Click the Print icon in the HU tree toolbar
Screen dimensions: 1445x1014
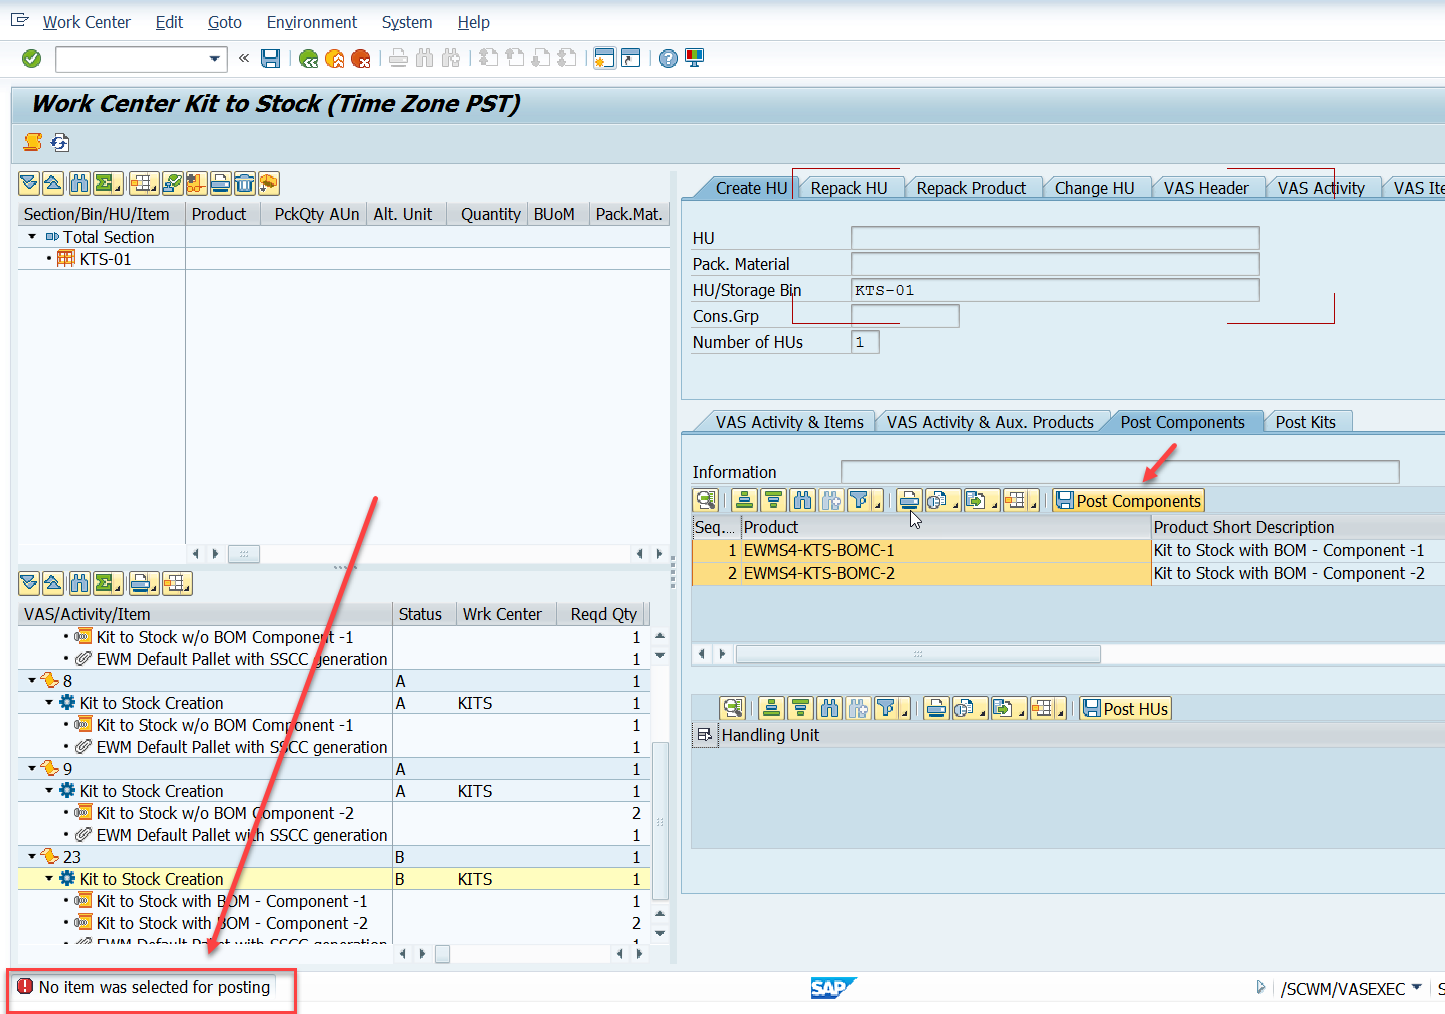(220, 183)
